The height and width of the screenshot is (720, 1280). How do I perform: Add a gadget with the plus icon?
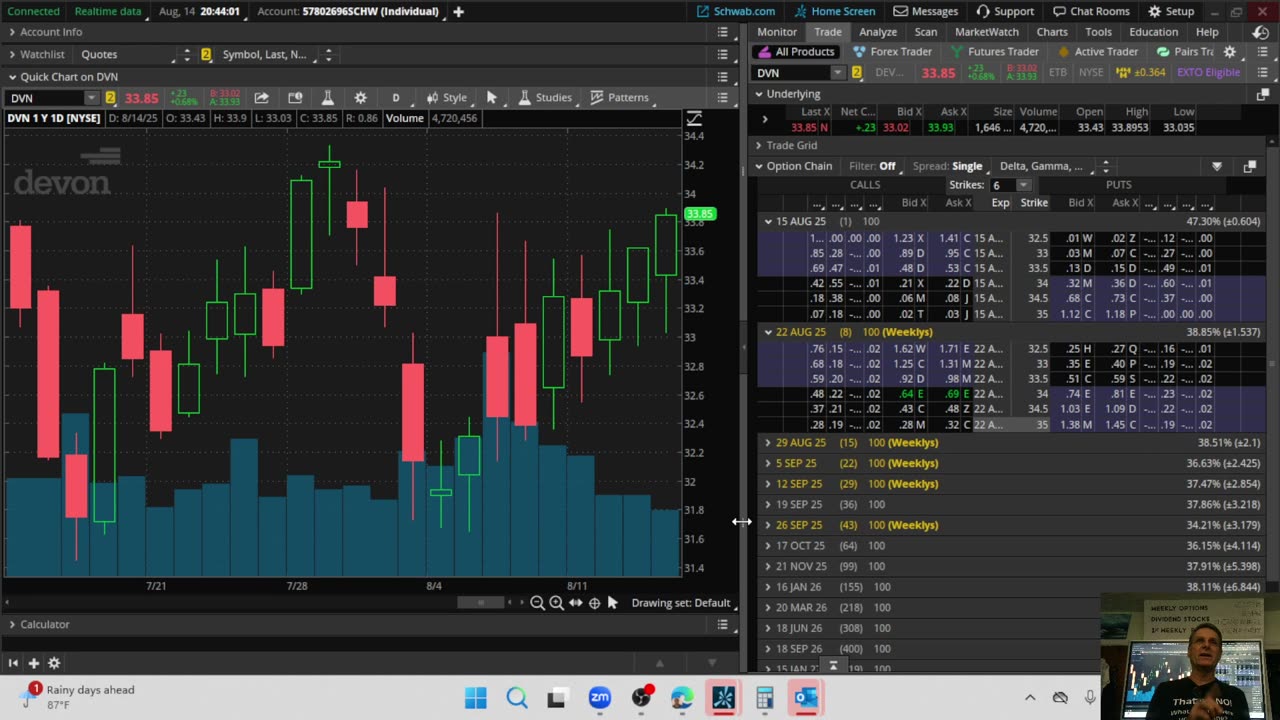(33, 663)
